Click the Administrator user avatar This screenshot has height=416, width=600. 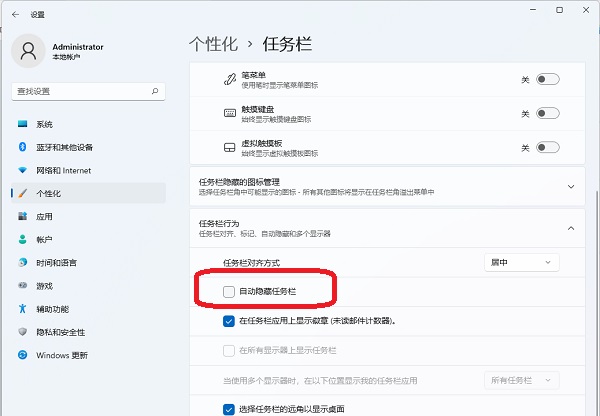pos(28,51)
